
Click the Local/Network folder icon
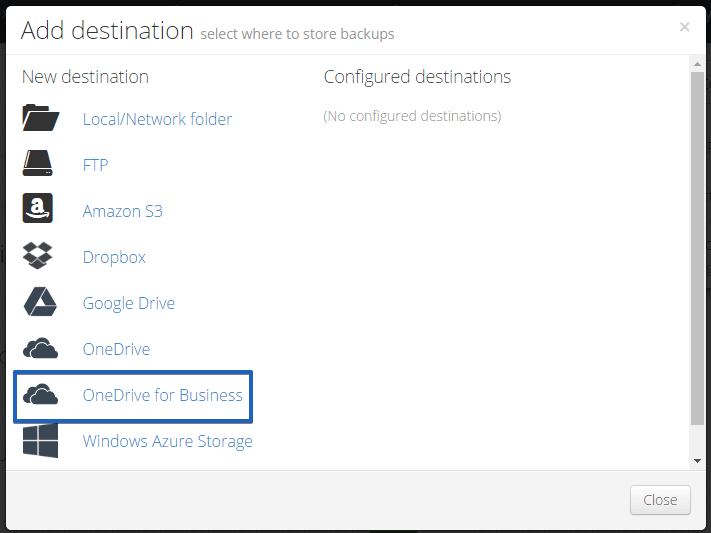pos(40,117)
